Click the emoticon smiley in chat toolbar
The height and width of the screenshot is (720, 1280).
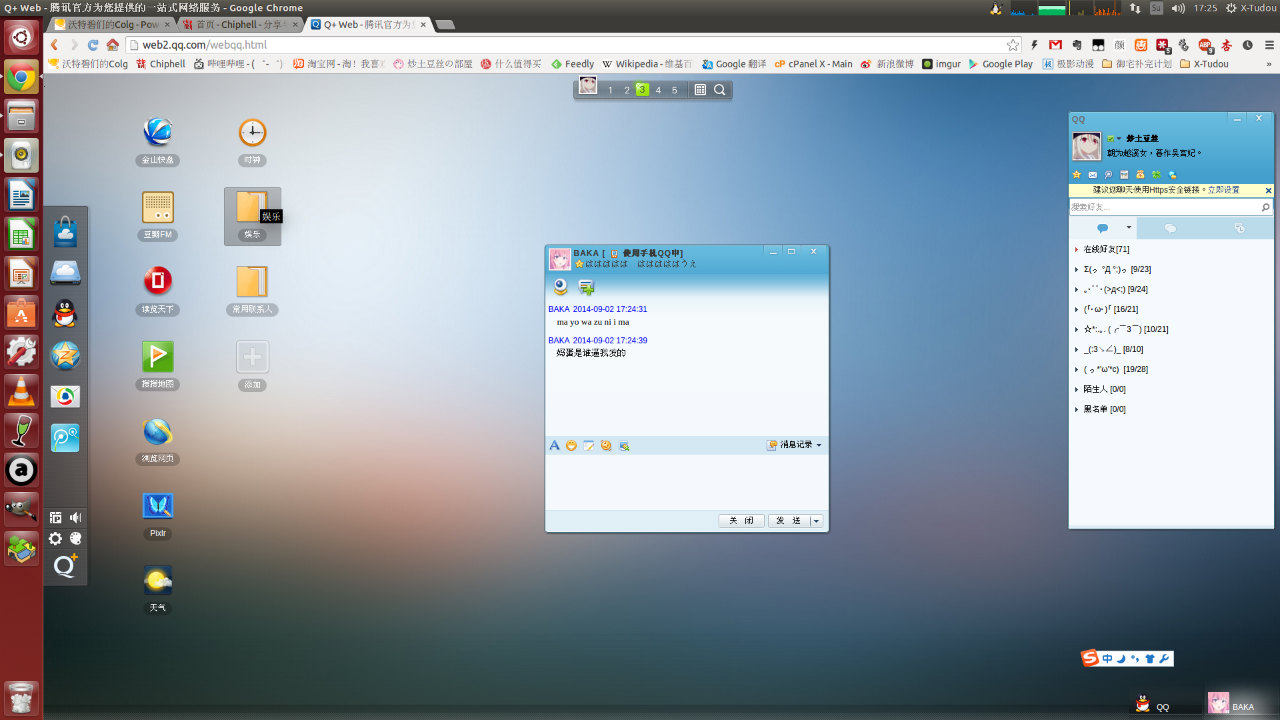(571, 445)
